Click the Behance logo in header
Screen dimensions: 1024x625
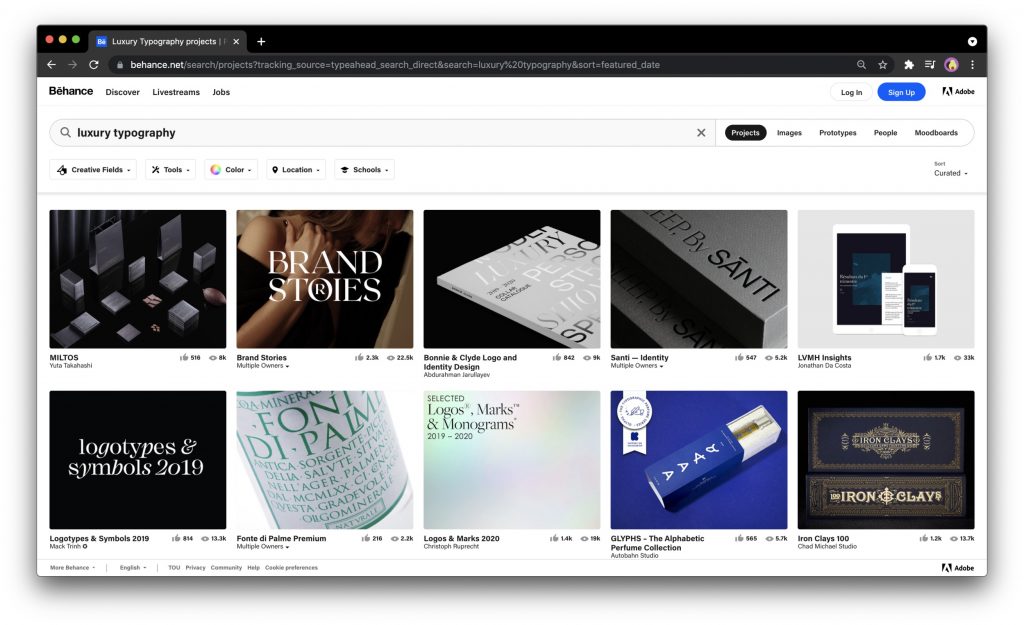71,91
